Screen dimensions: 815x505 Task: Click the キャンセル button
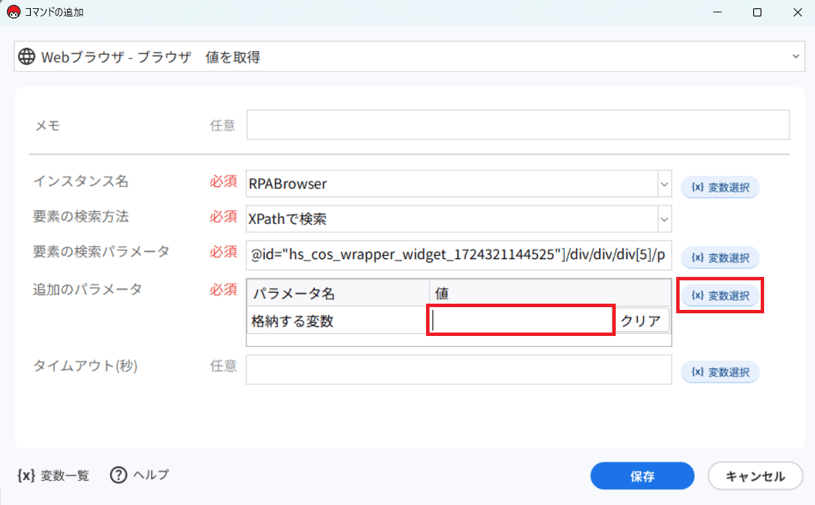coord(755,476)
